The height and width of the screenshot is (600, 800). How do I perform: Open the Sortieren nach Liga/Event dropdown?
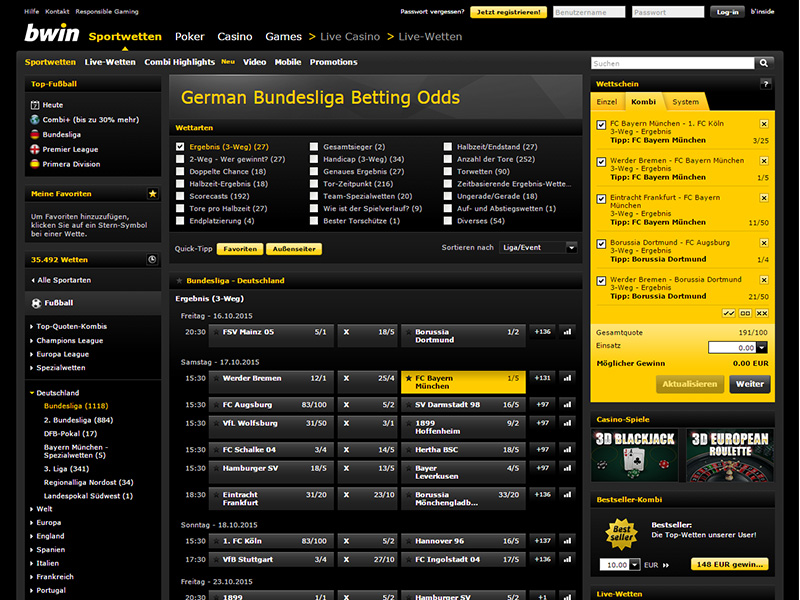click(x=538, y=248)
